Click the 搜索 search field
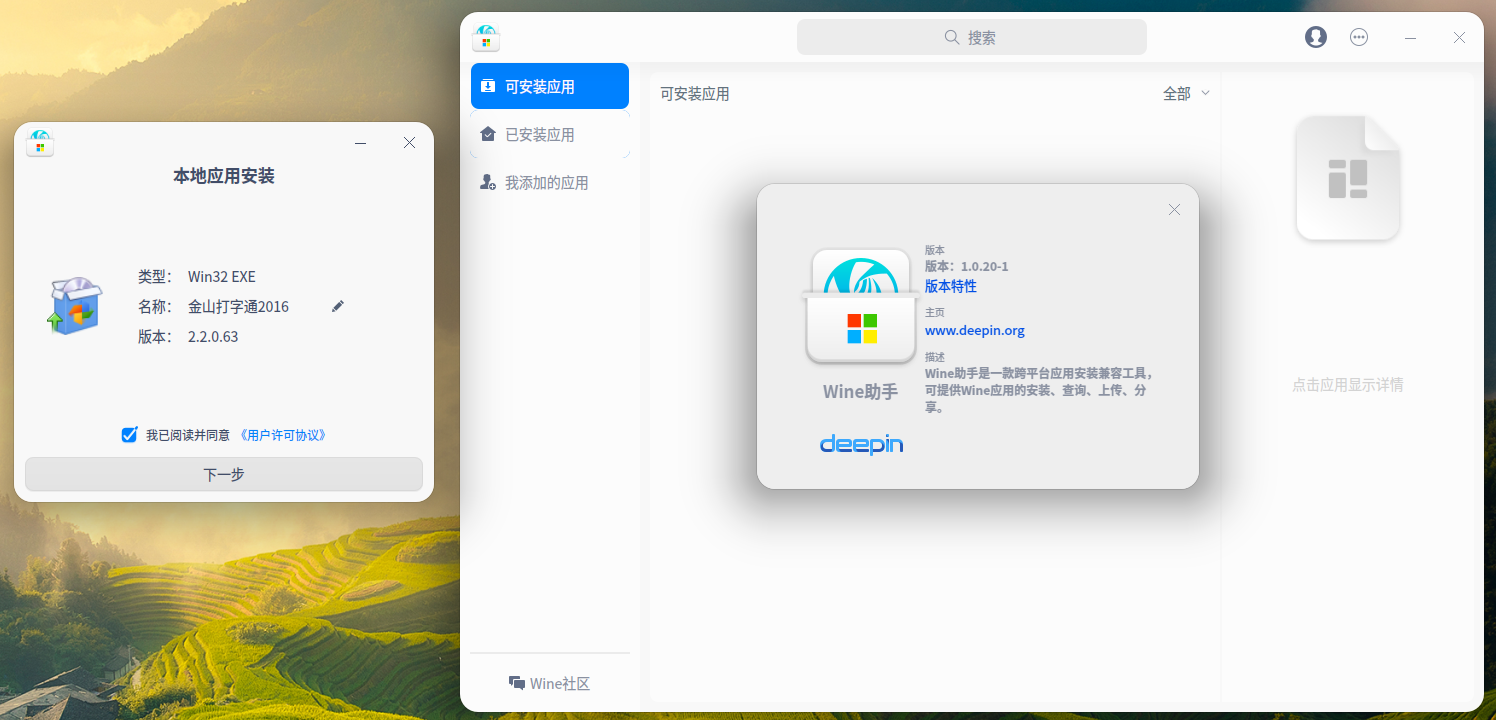 pyautogui.click(x=971, y=37)
